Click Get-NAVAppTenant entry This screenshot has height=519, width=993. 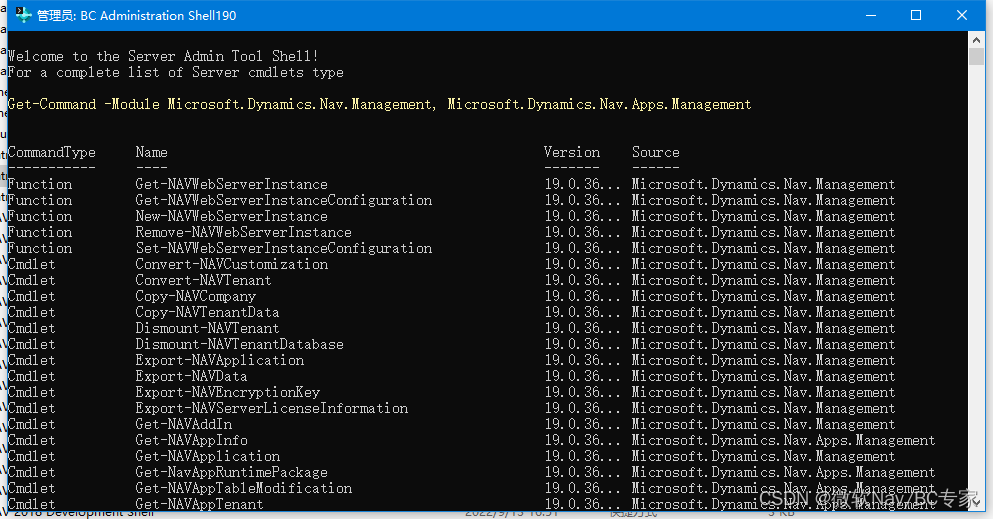coord(199,504)
